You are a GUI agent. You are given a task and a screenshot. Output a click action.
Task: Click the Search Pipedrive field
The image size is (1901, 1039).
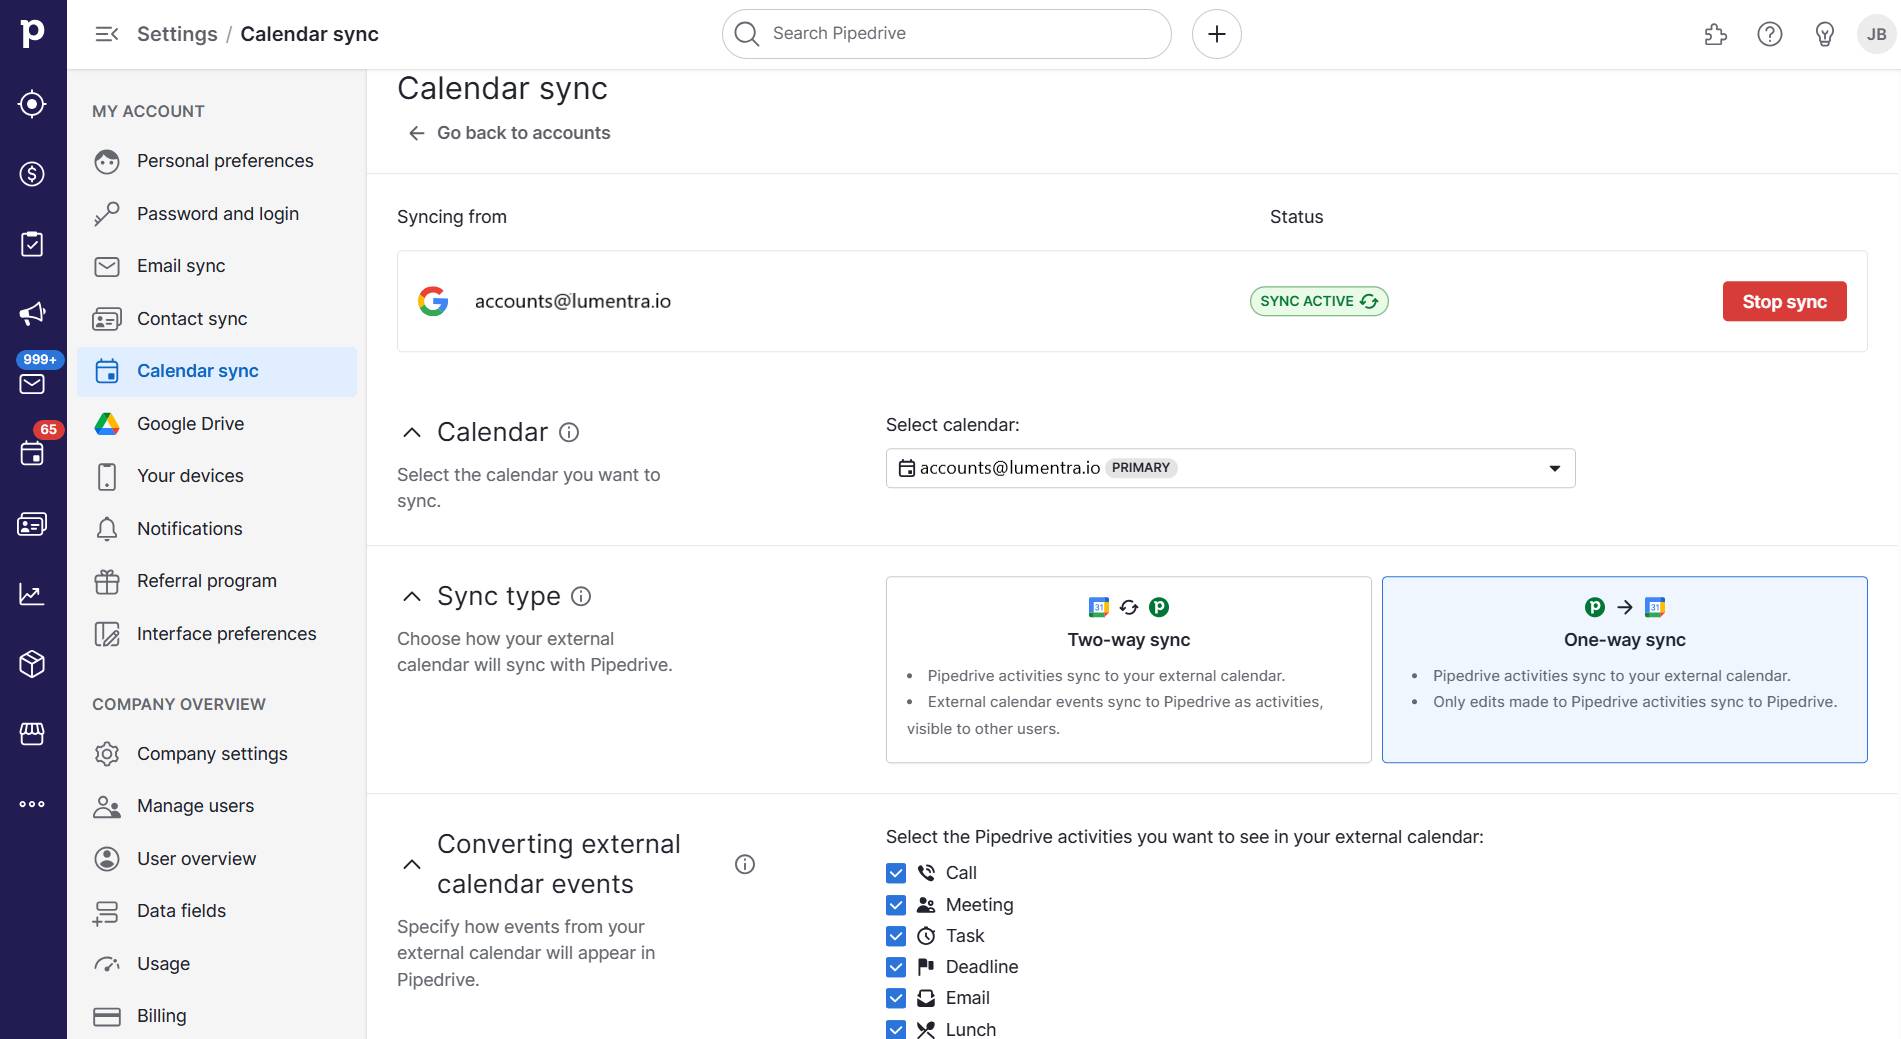pos(945,33)
